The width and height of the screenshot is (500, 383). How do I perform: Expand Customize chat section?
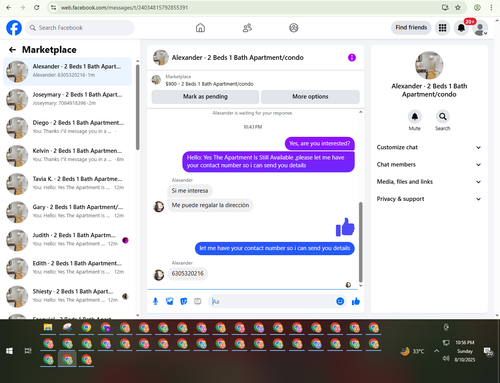coord(429,147)
